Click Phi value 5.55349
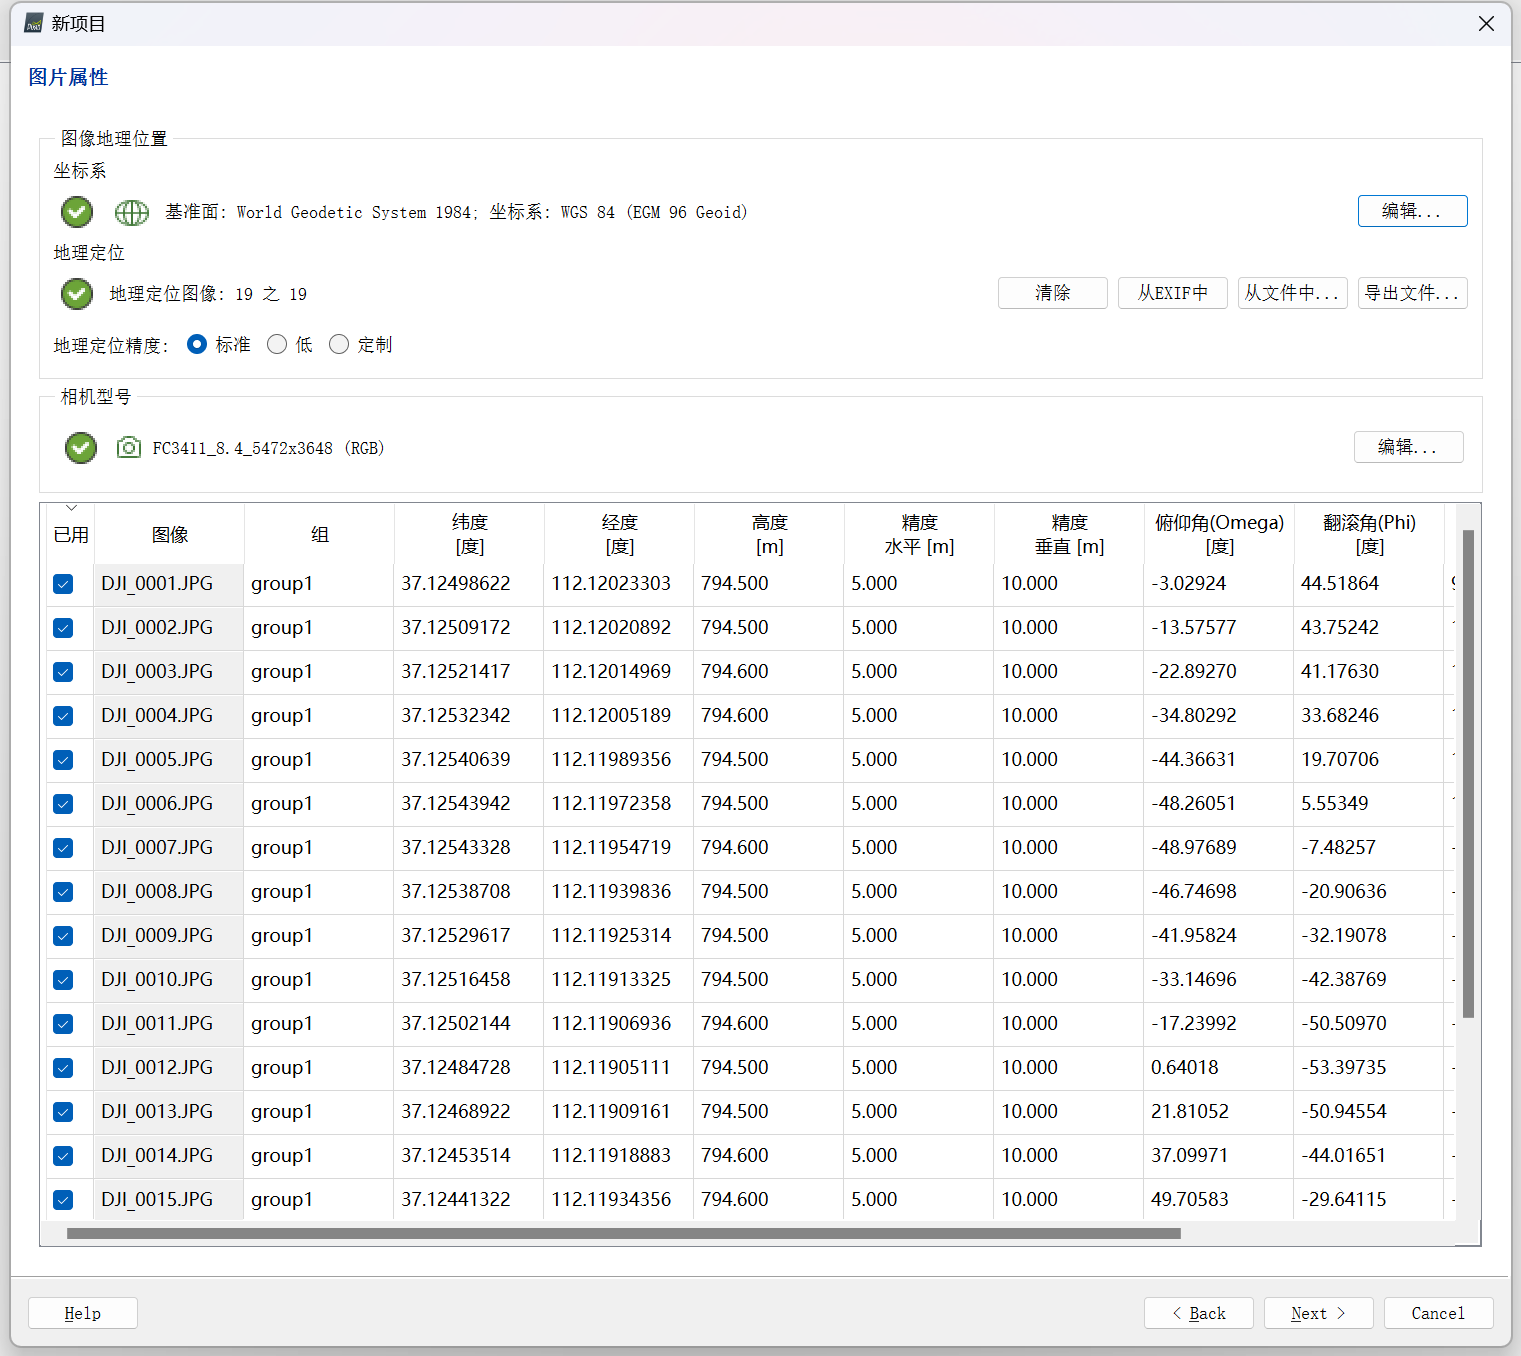Image resolution: width=1521 pixels, height=1356 pixels. 1335,803
